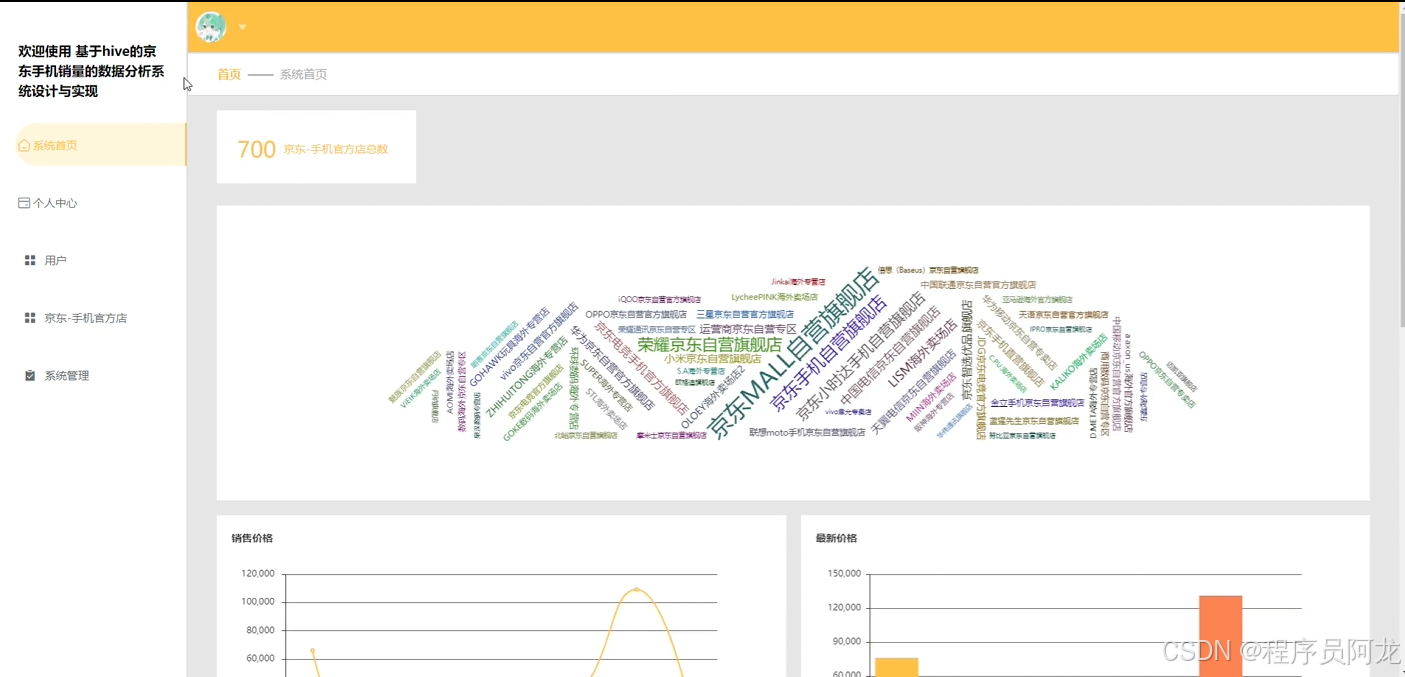Expand the dropdown arrow beside the avatar

pyautogui.click(x=242, y=27)
